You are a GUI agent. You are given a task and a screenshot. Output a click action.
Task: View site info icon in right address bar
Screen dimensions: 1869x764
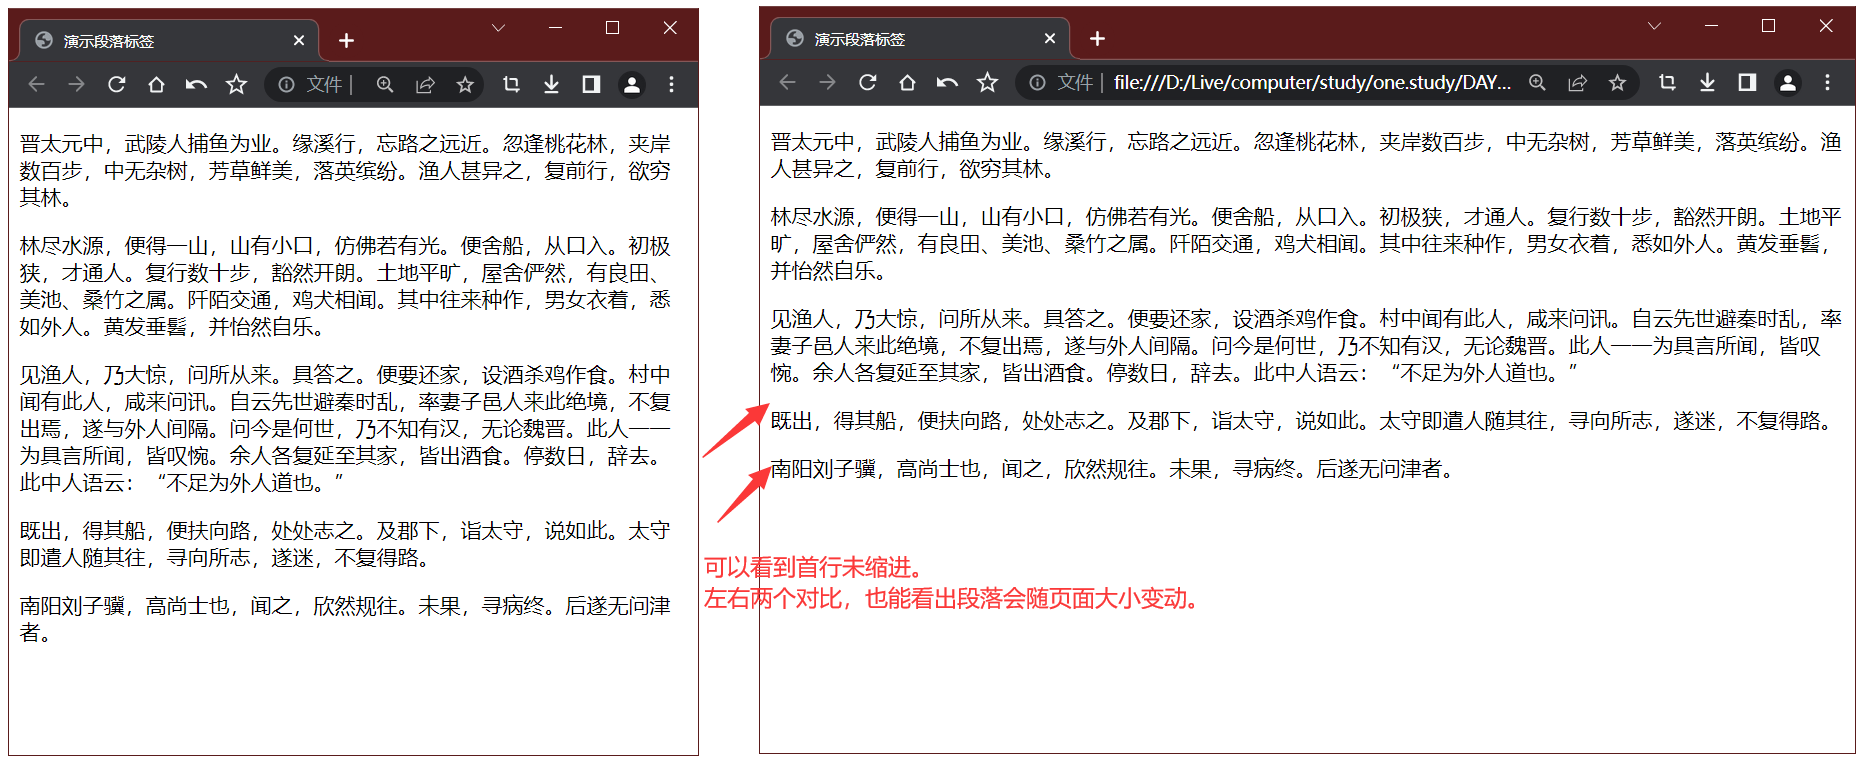[x=1038, y=83]
